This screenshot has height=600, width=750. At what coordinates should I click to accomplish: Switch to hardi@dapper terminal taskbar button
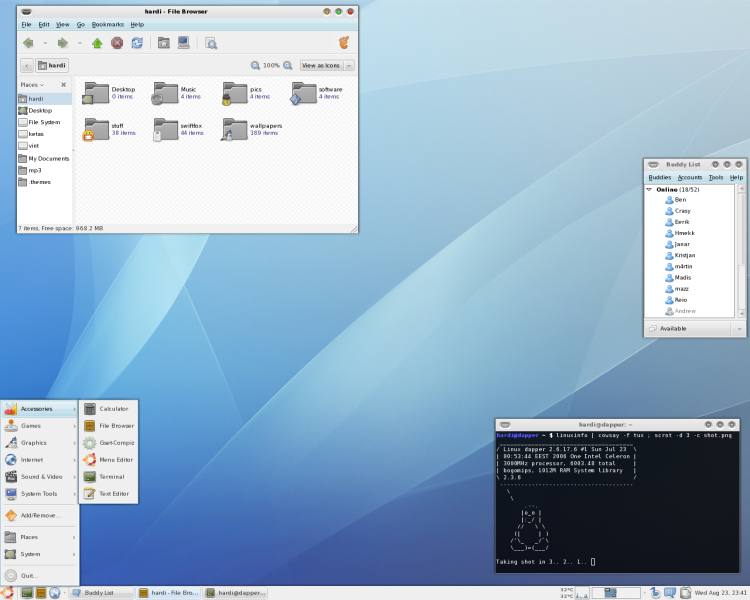point(236,593)
